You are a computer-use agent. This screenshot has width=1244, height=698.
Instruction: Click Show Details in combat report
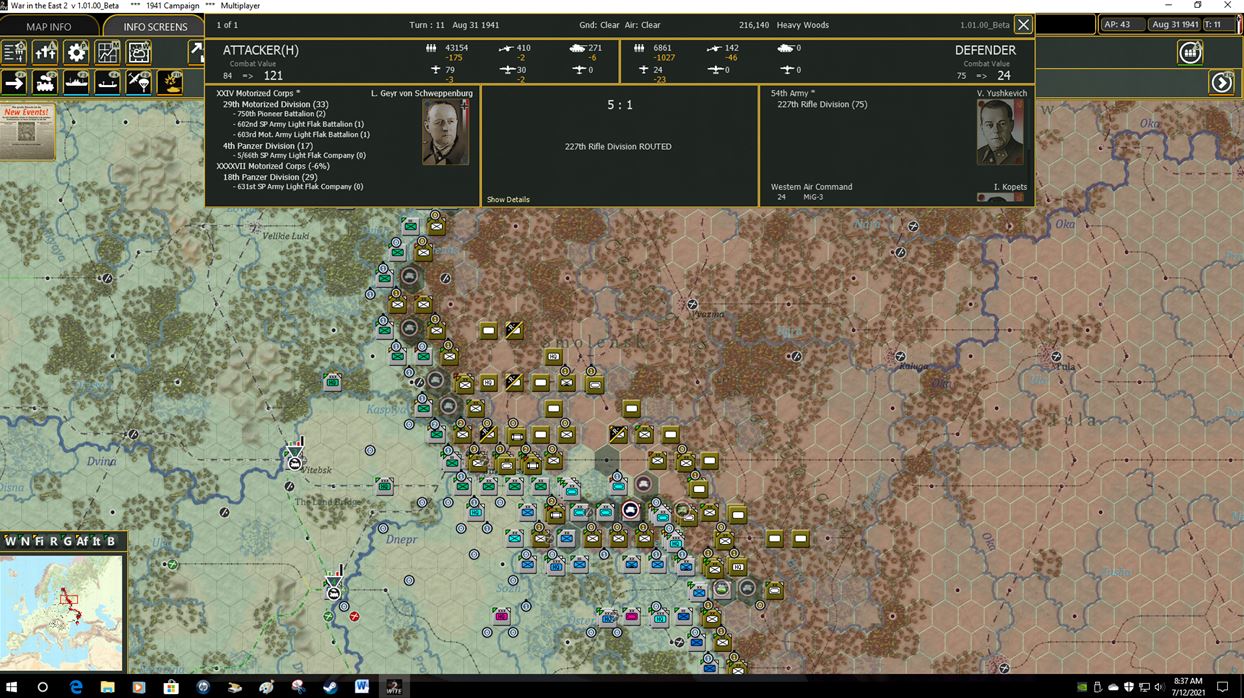(x=508, y=200)
